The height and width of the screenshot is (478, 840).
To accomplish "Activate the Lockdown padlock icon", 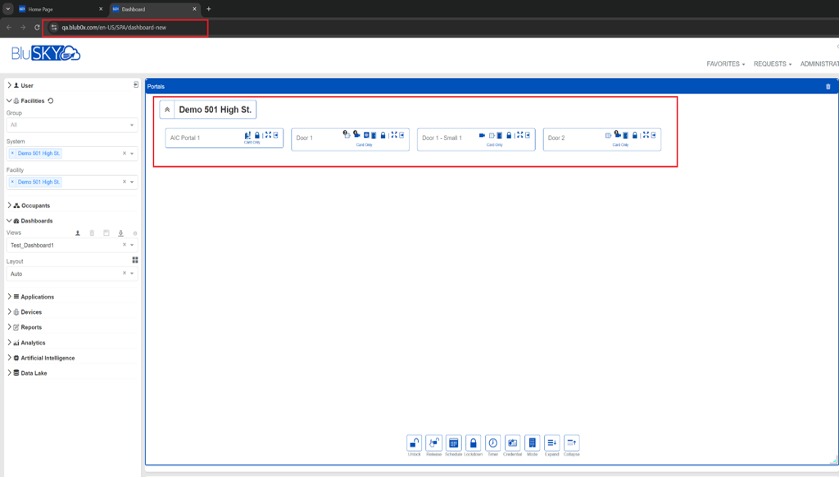I will [473, 442].
